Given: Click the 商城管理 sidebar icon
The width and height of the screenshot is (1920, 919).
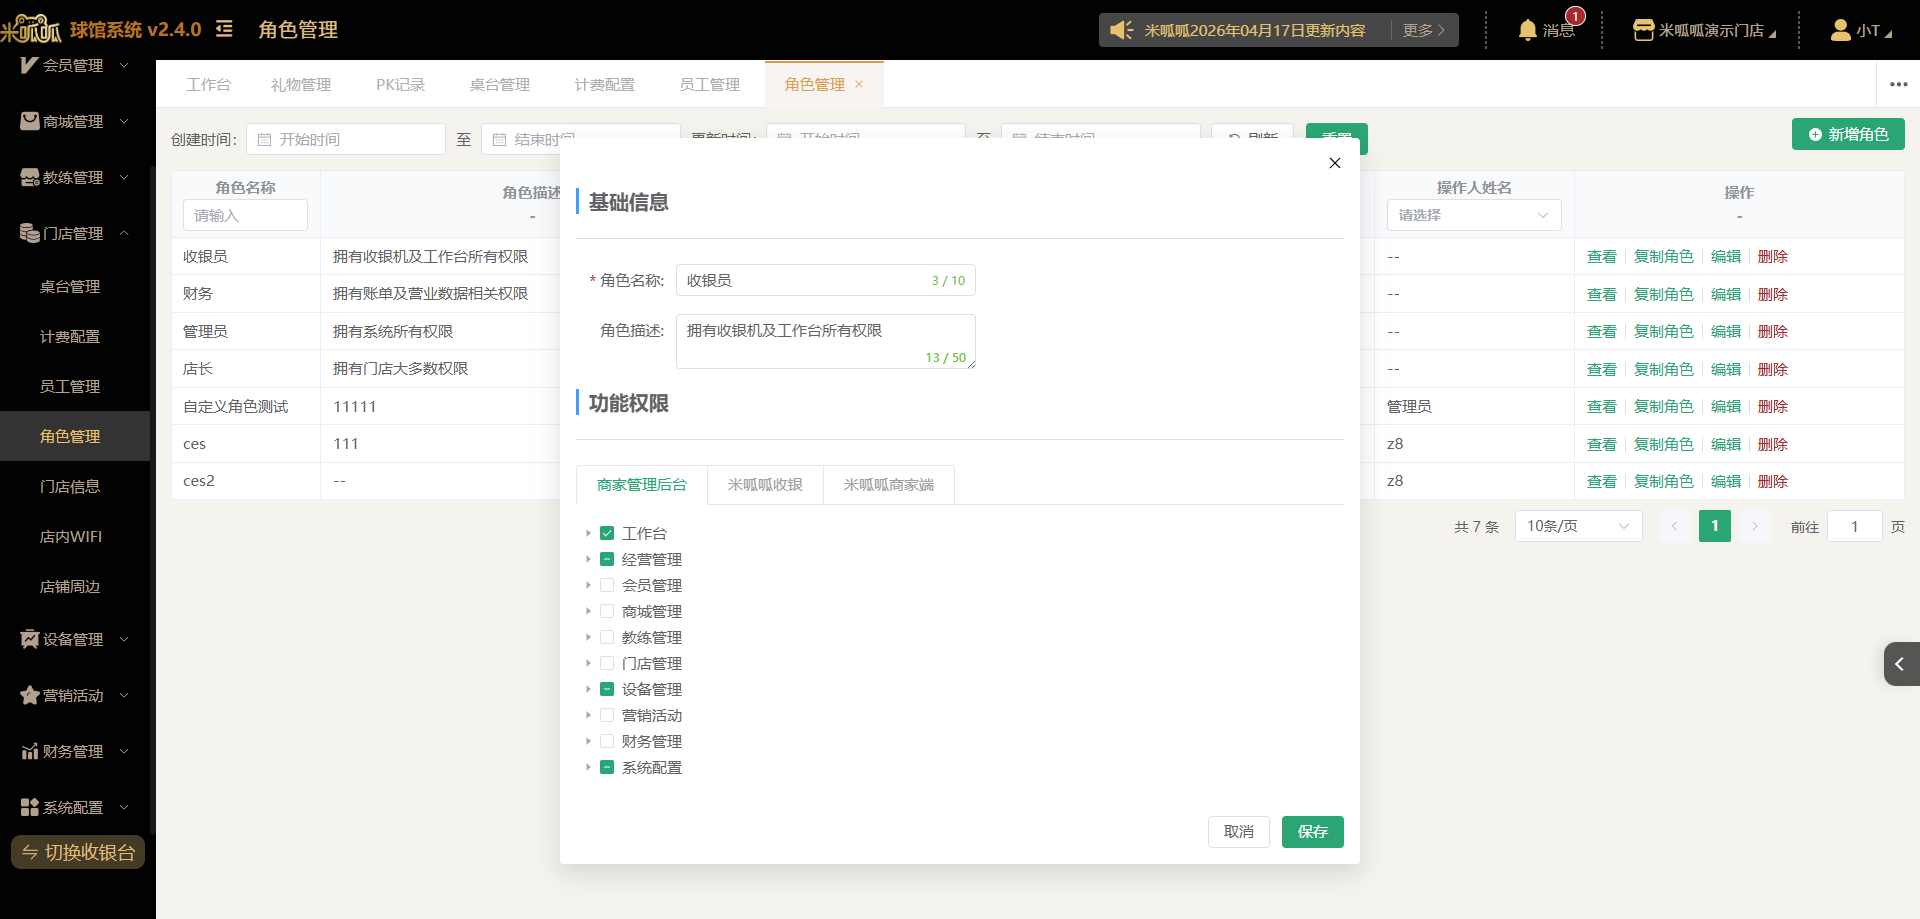Looking at the screenshot, I should point(30,121).
